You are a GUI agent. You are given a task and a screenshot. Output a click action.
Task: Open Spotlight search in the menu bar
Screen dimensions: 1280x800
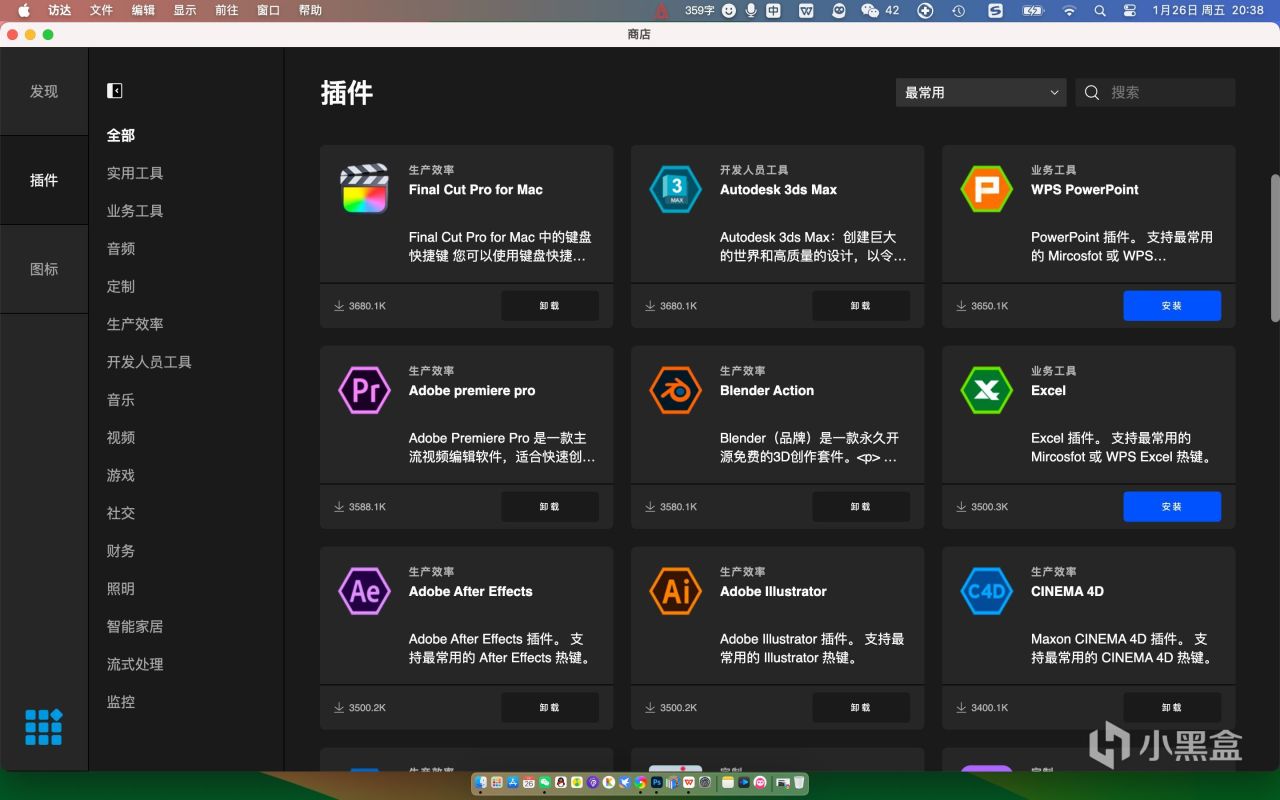click(x=1100, y=10)
